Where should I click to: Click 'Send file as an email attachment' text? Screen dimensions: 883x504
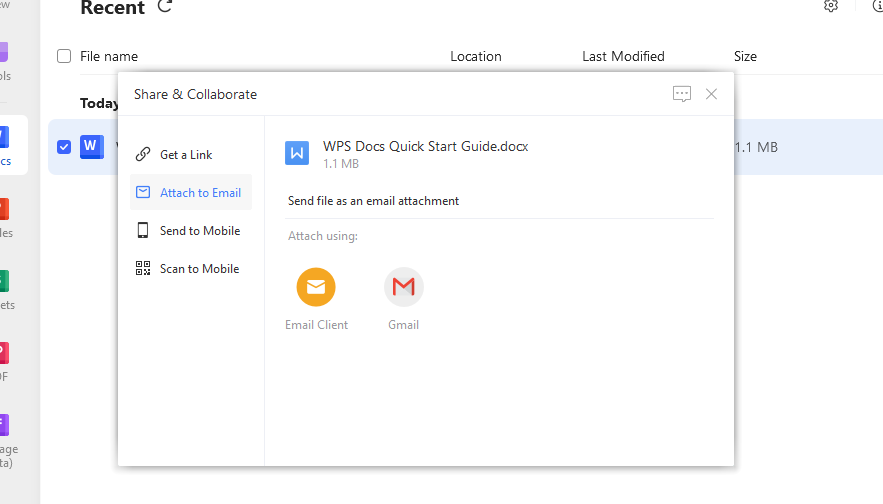373,201
